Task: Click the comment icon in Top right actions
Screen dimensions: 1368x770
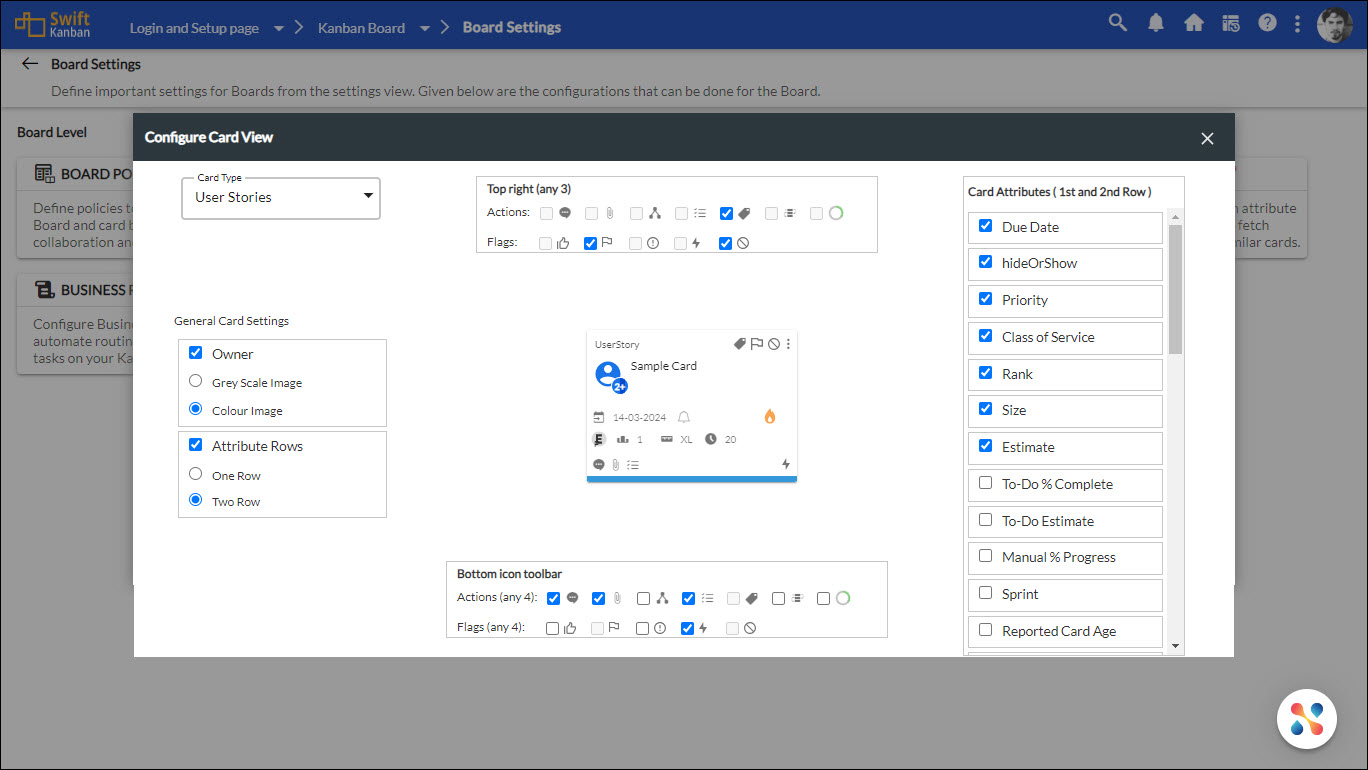Action: (565, 212)
